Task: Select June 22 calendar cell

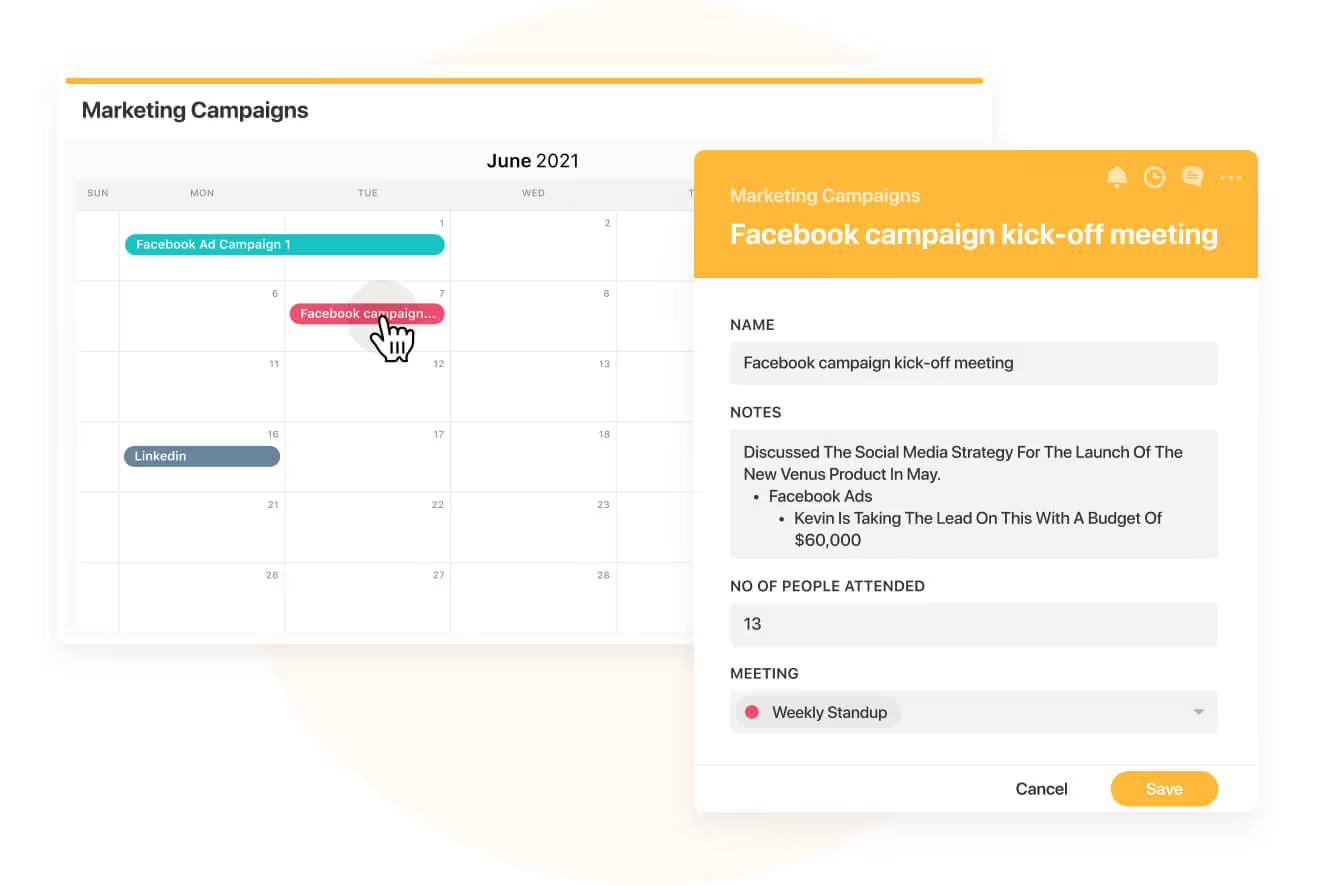Action: 367,530
